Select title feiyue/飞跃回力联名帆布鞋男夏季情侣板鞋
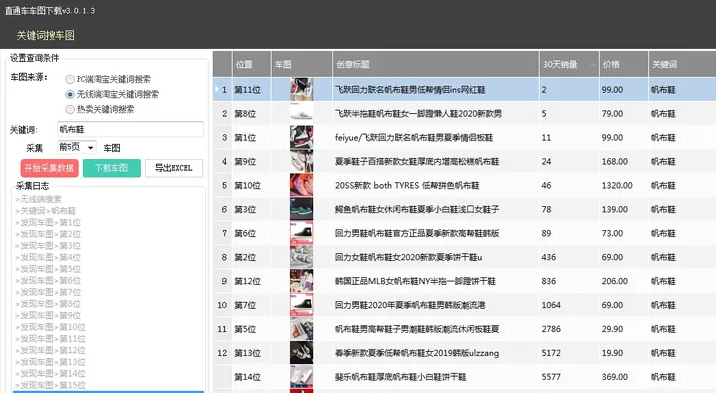The width and height of the screenshot is (716, 393). click(414, 138)
